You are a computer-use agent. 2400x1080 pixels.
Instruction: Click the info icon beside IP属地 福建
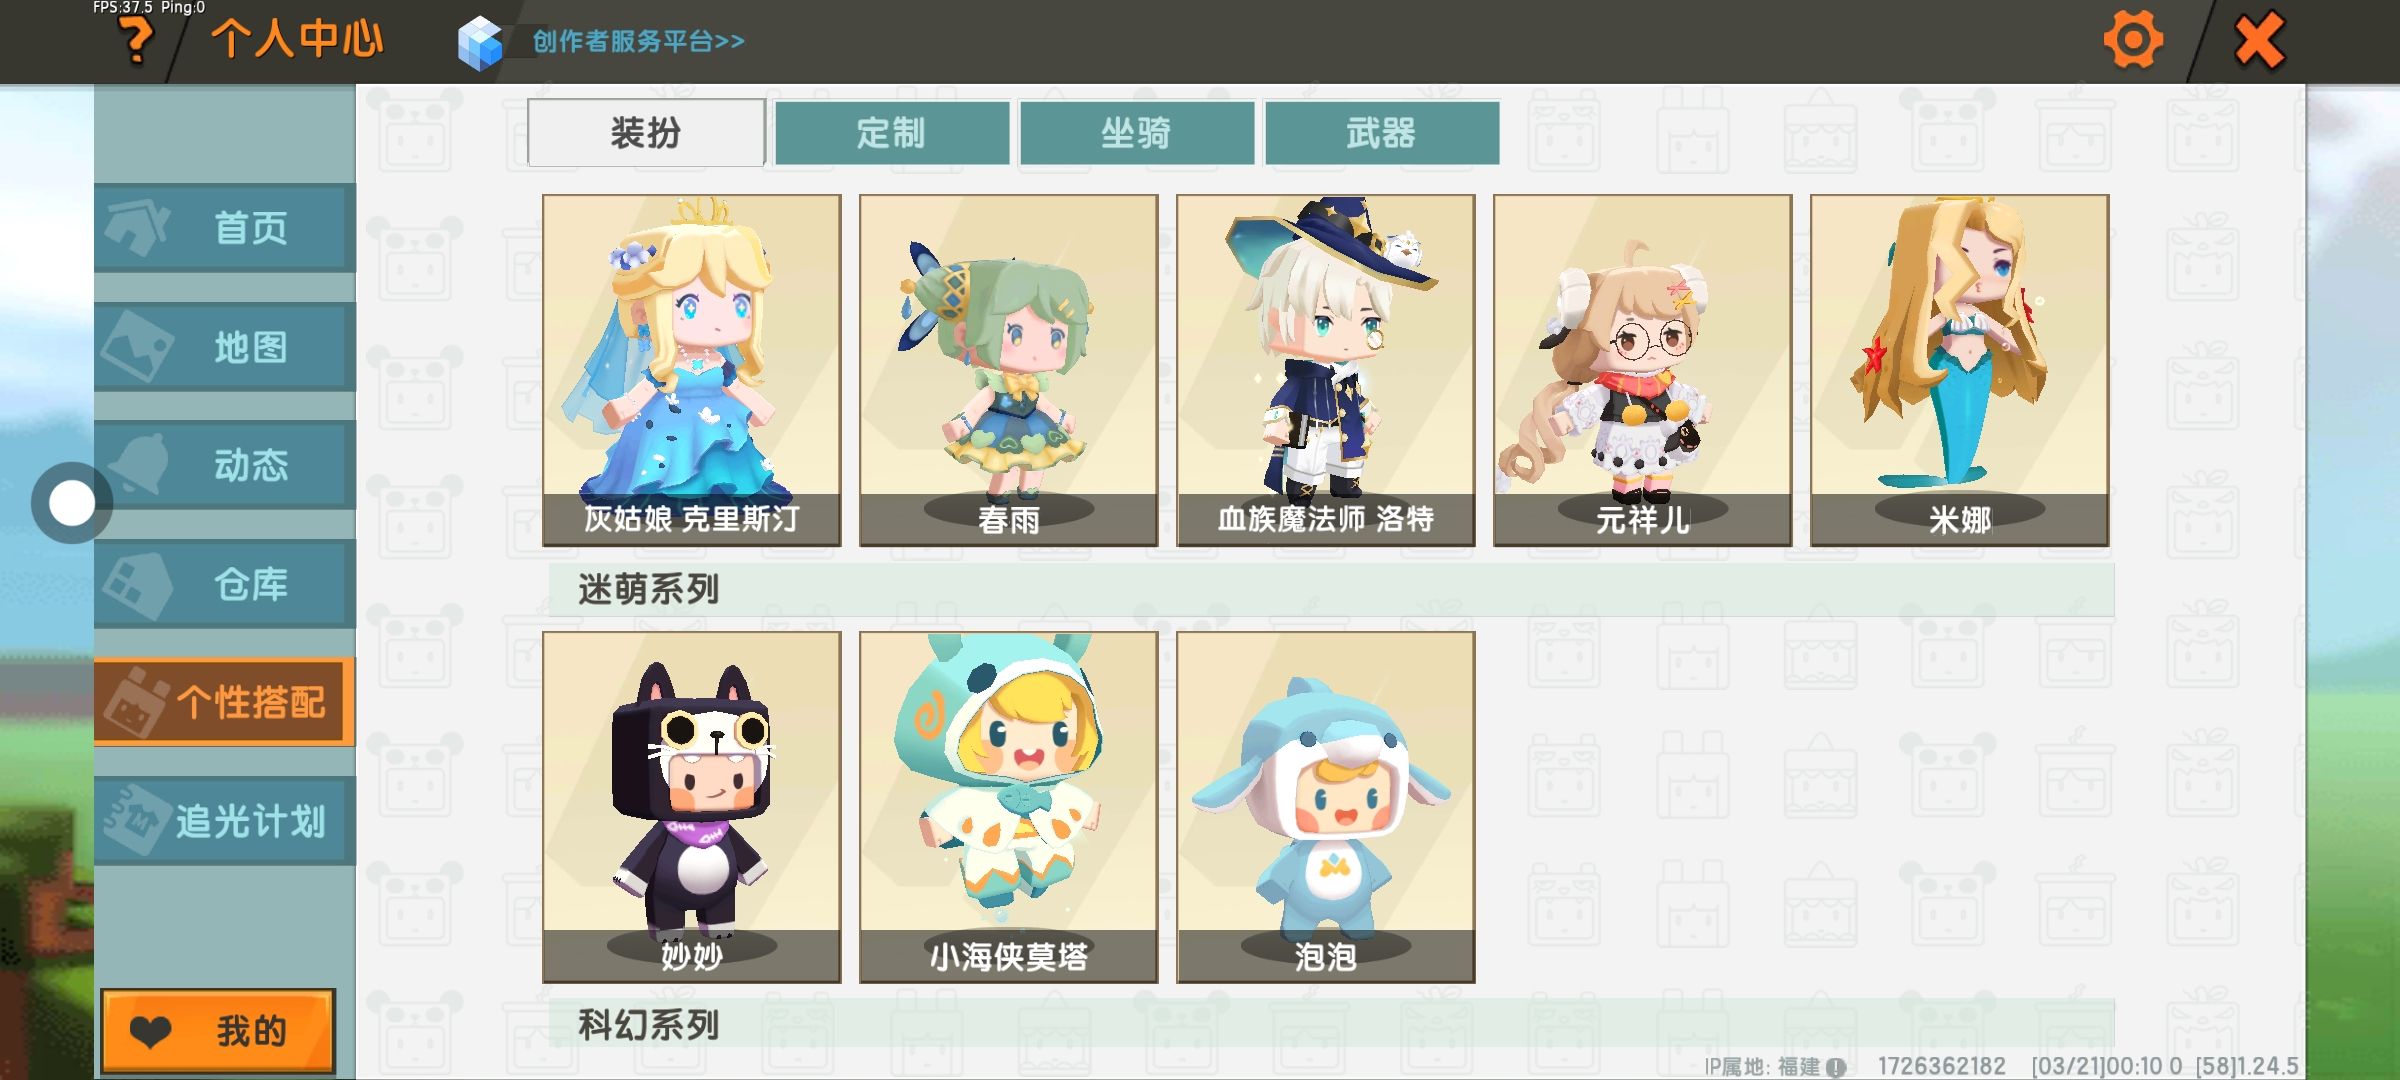click(x=1836, y=1067)
